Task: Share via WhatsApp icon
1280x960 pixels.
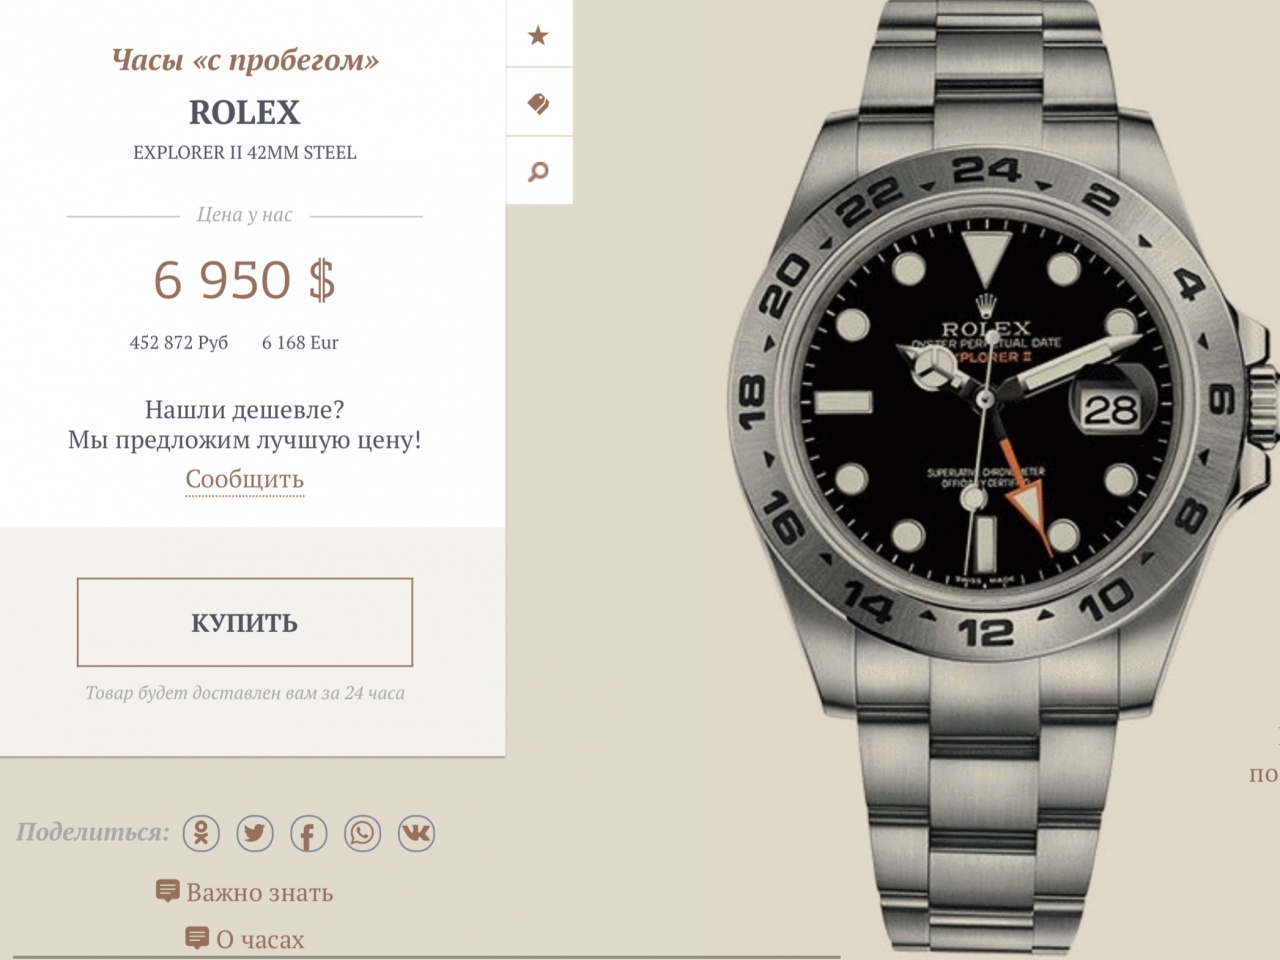Action: [x=362, y=833]
